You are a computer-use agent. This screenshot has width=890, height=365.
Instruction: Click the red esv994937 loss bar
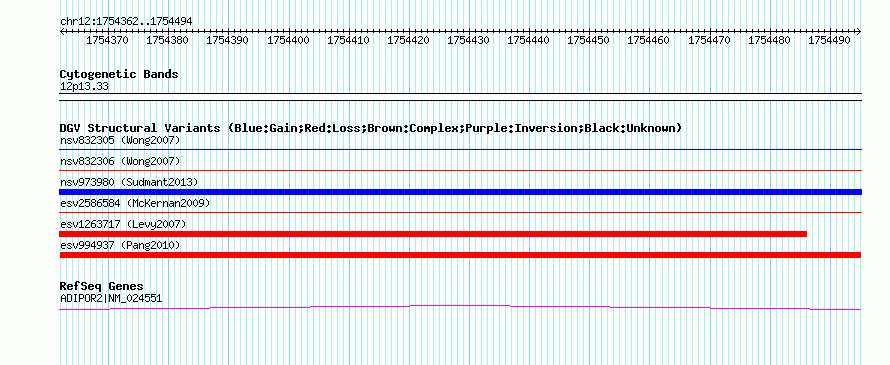(460, 255)
